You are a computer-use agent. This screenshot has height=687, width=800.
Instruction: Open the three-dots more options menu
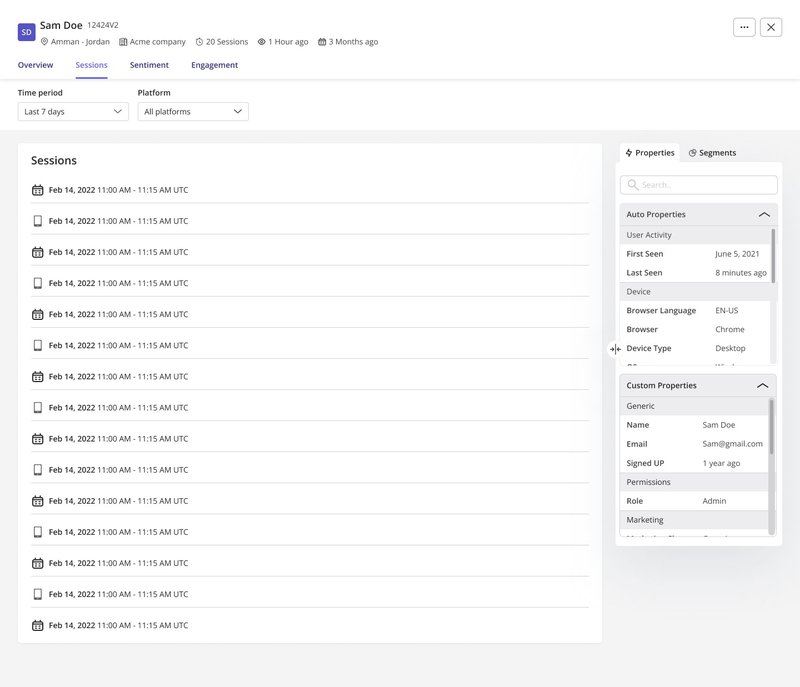tap(744, 27)
